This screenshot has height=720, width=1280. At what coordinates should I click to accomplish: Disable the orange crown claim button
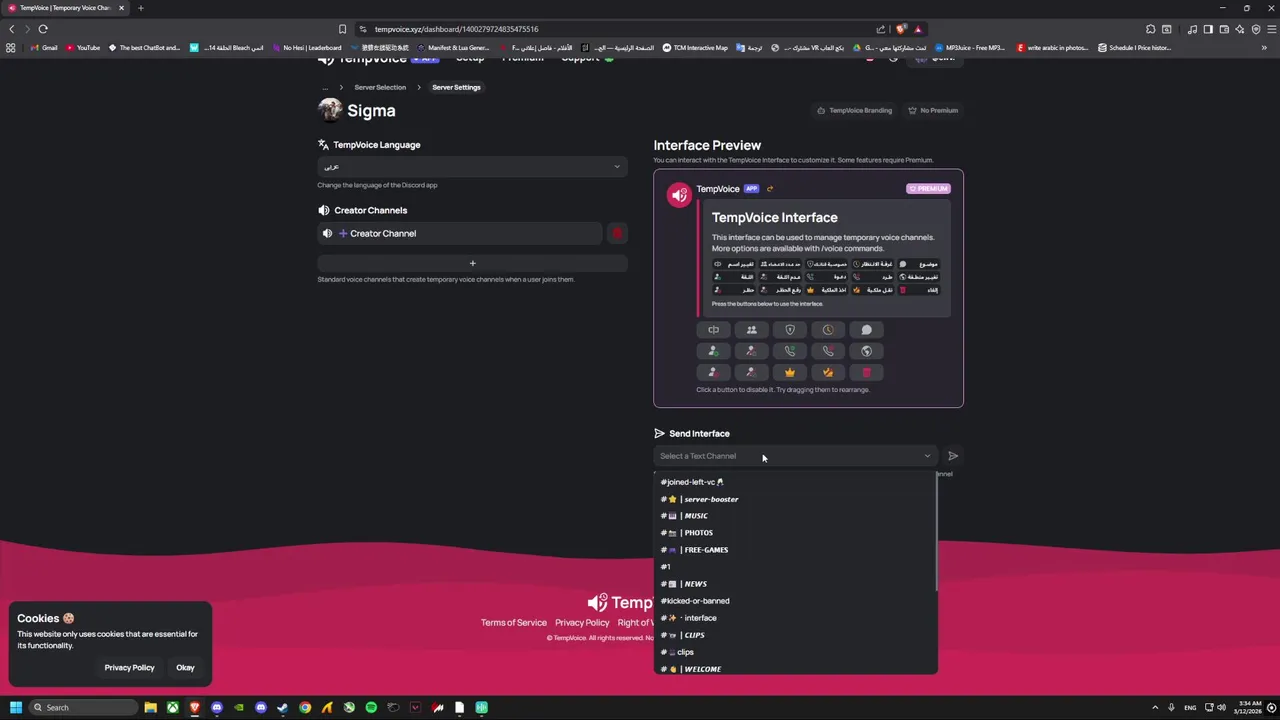point(790,372)
